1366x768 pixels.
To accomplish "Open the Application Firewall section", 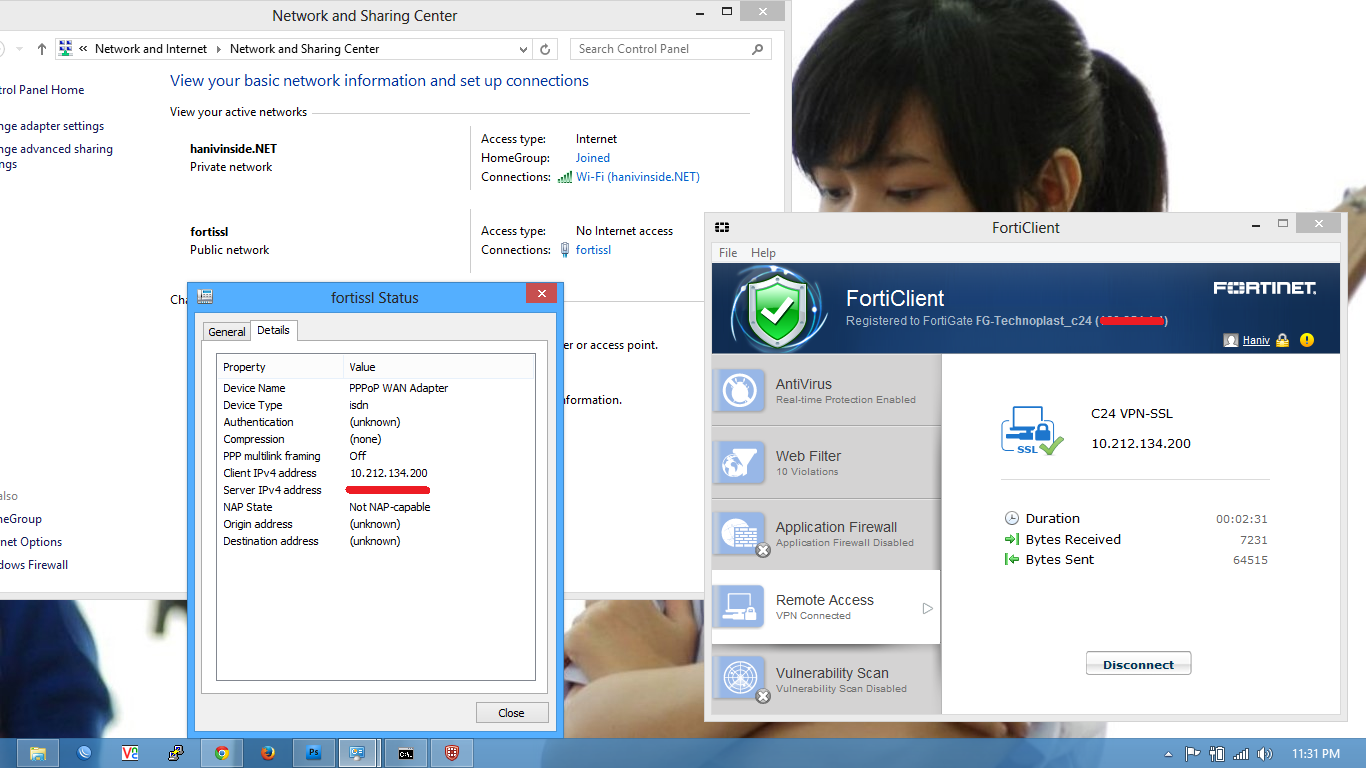I will (826, 534).
